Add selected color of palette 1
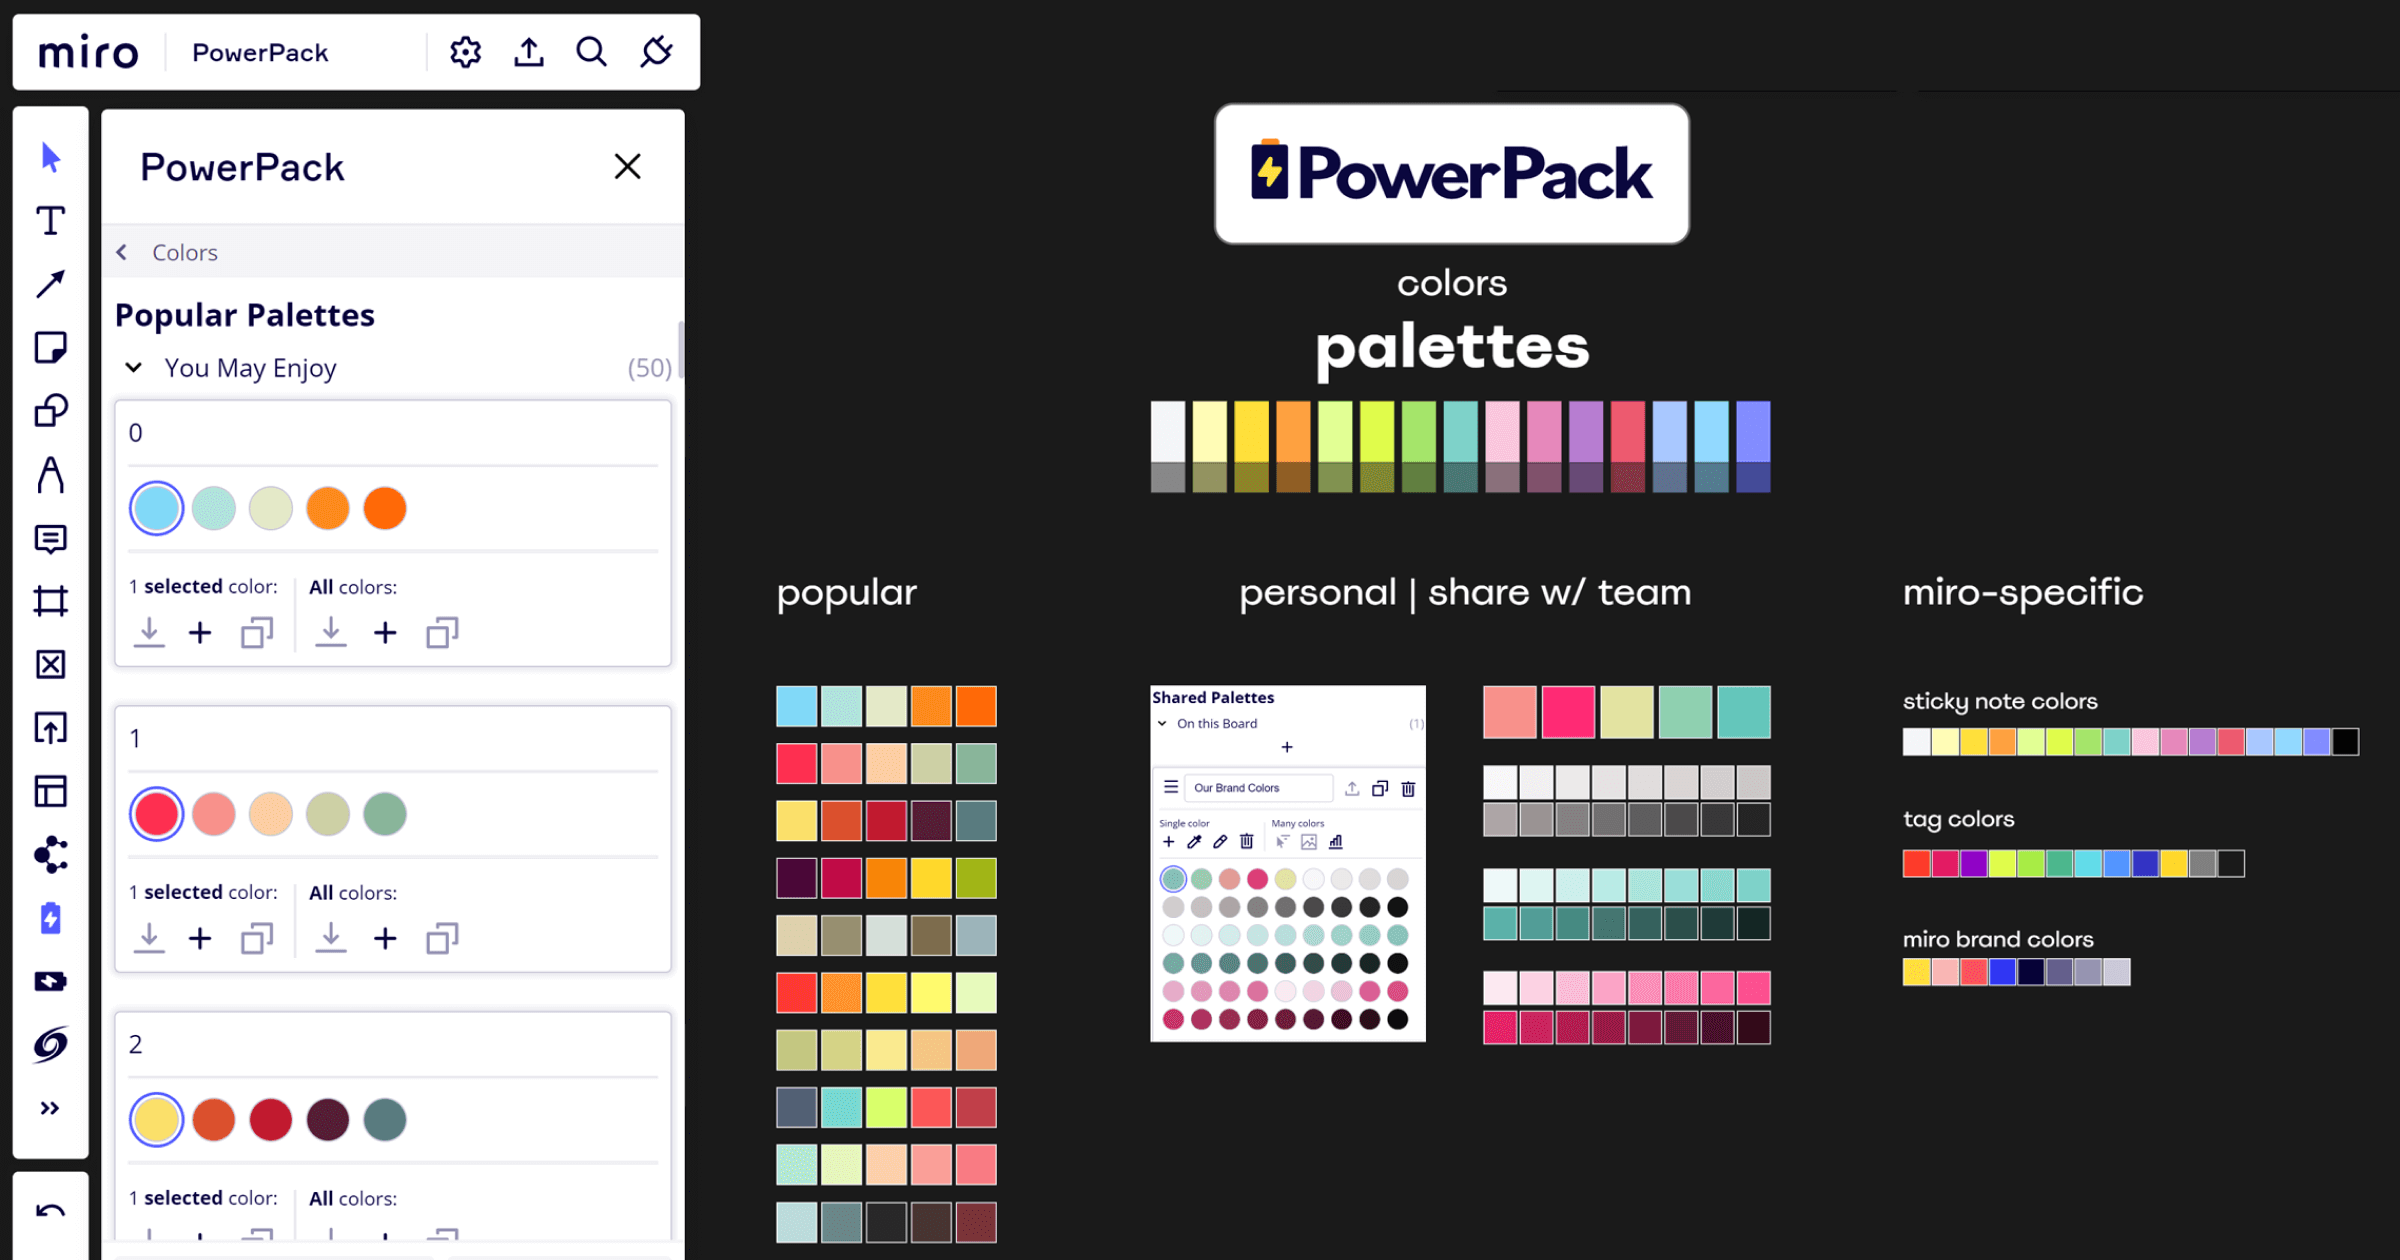 pyautogui.click(x=200, y=938)
